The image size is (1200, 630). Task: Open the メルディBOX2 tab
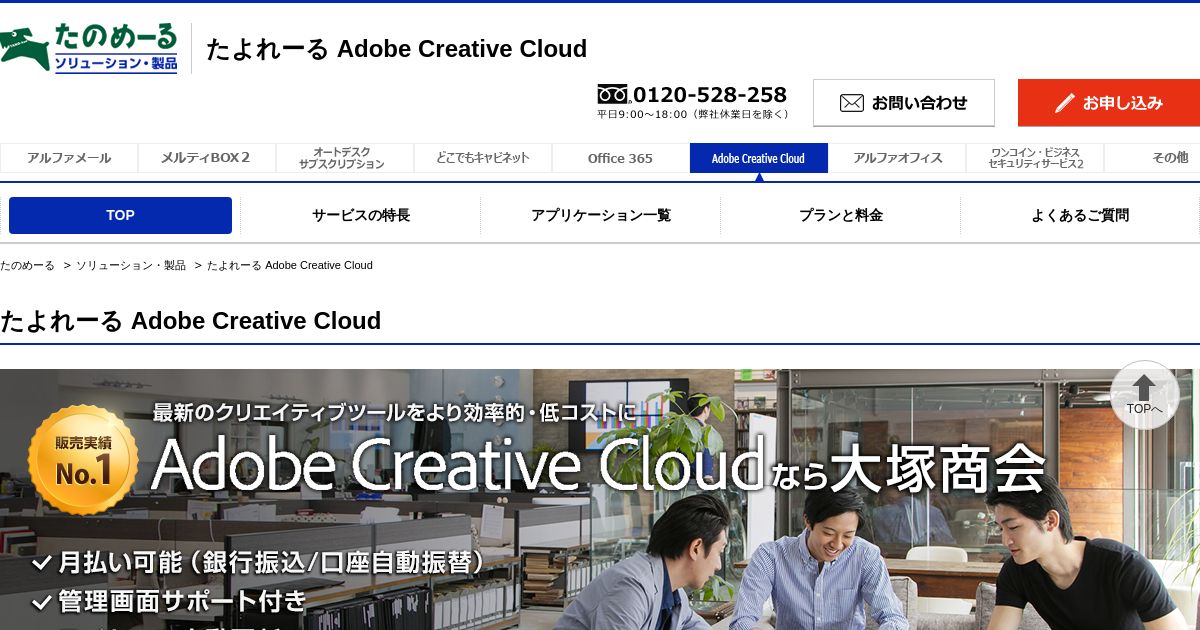(206, 158)
